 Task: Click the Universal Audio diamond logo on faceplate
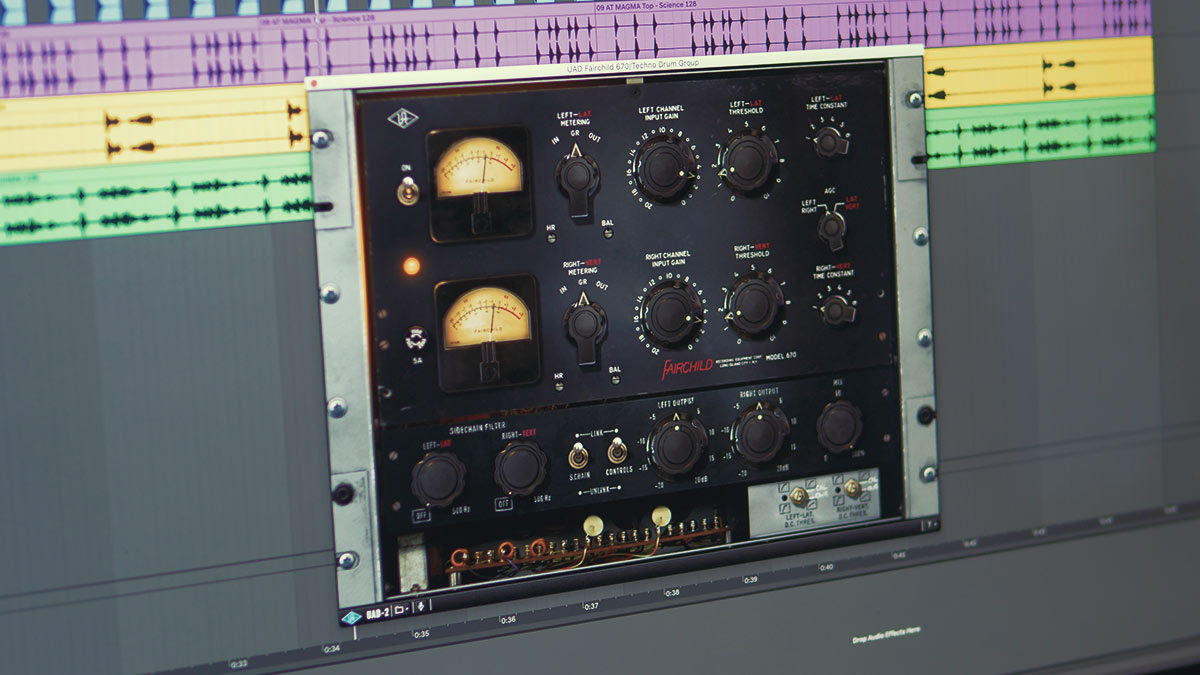(404, 118)
